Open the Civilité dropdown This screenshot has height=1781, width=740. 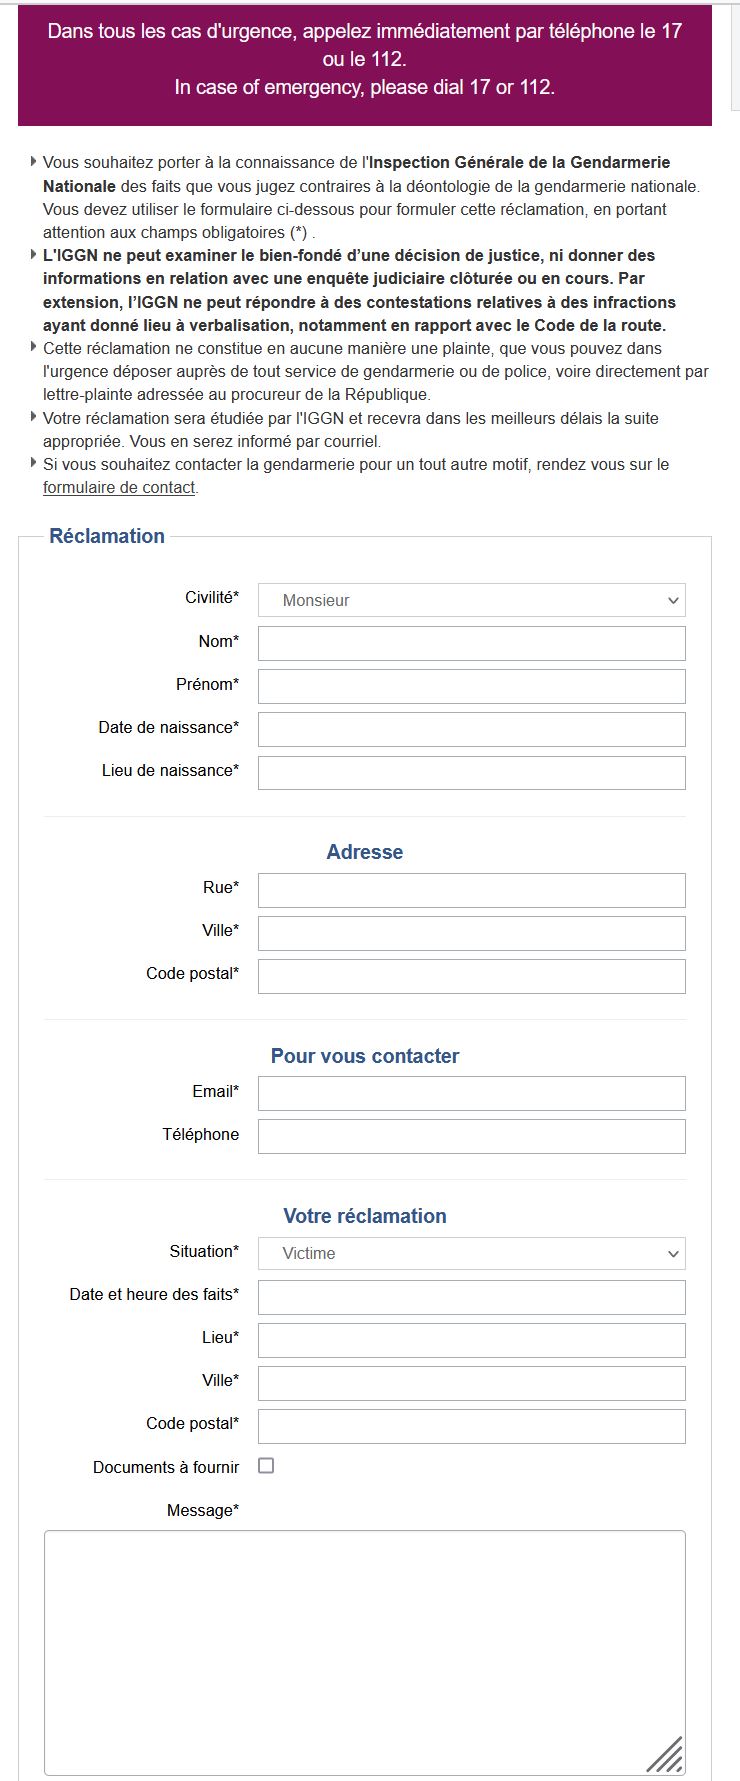point(470,600)
